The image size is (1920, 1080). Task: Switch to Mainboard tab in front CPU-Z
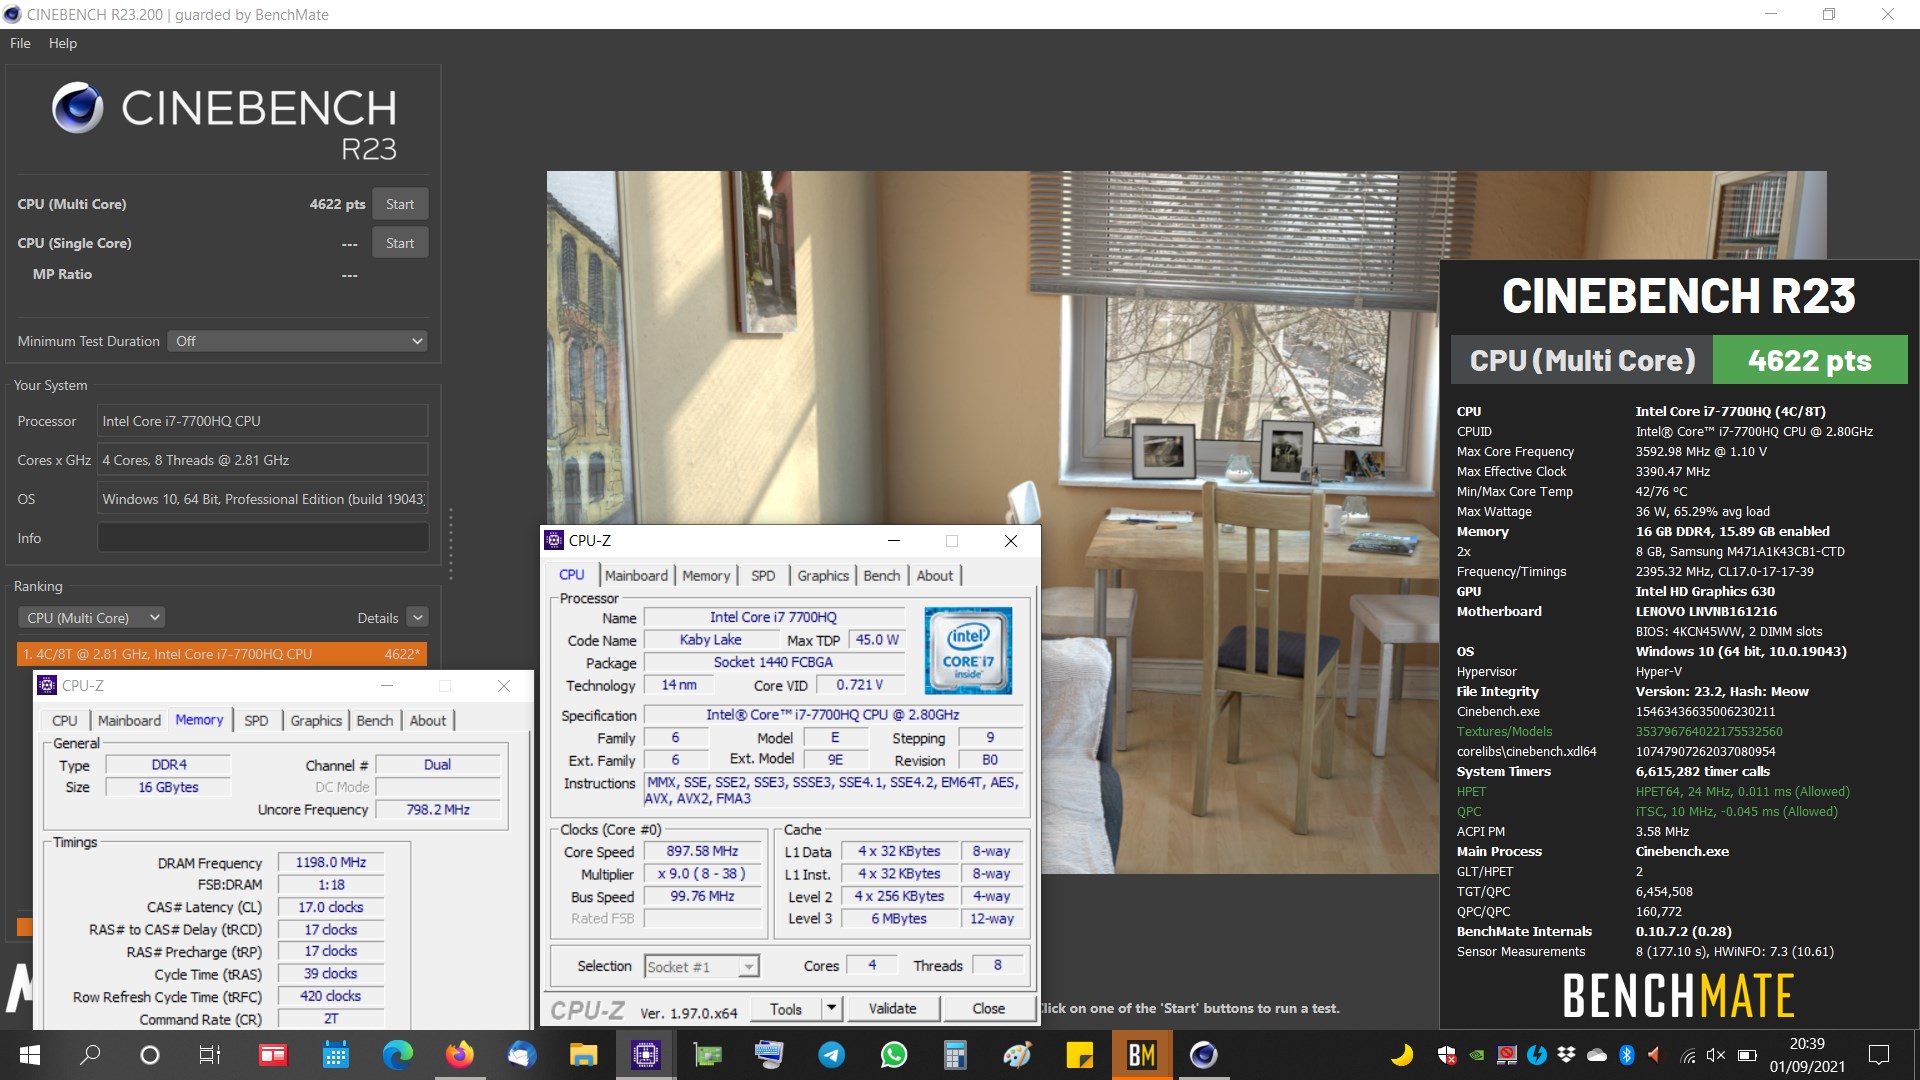636,575
